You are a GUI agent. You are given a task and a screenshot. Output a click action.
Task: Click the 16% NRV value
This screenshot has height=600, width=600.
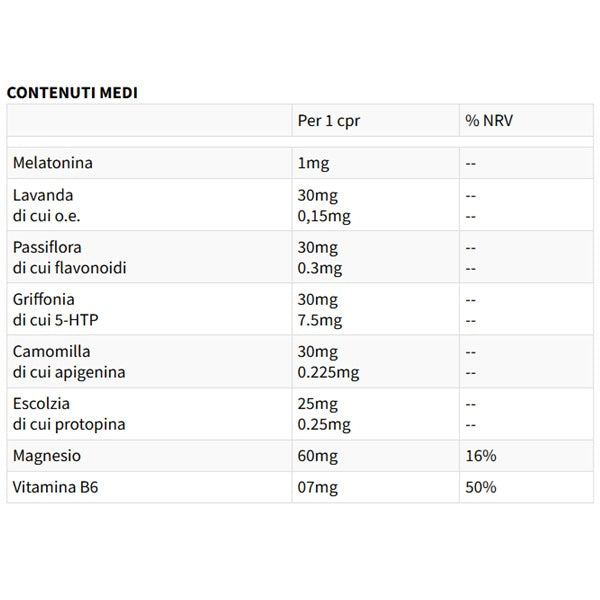click(481, 456)
